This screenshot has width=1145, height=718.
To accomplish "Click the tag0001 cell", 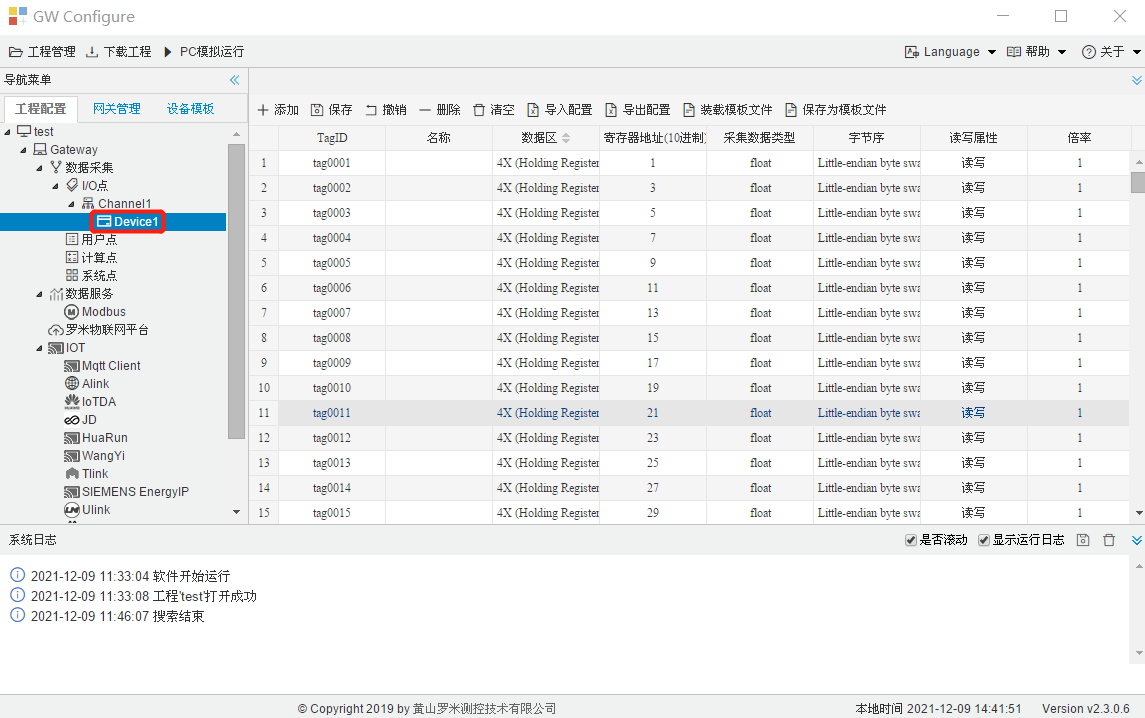I will coord(332,164).
